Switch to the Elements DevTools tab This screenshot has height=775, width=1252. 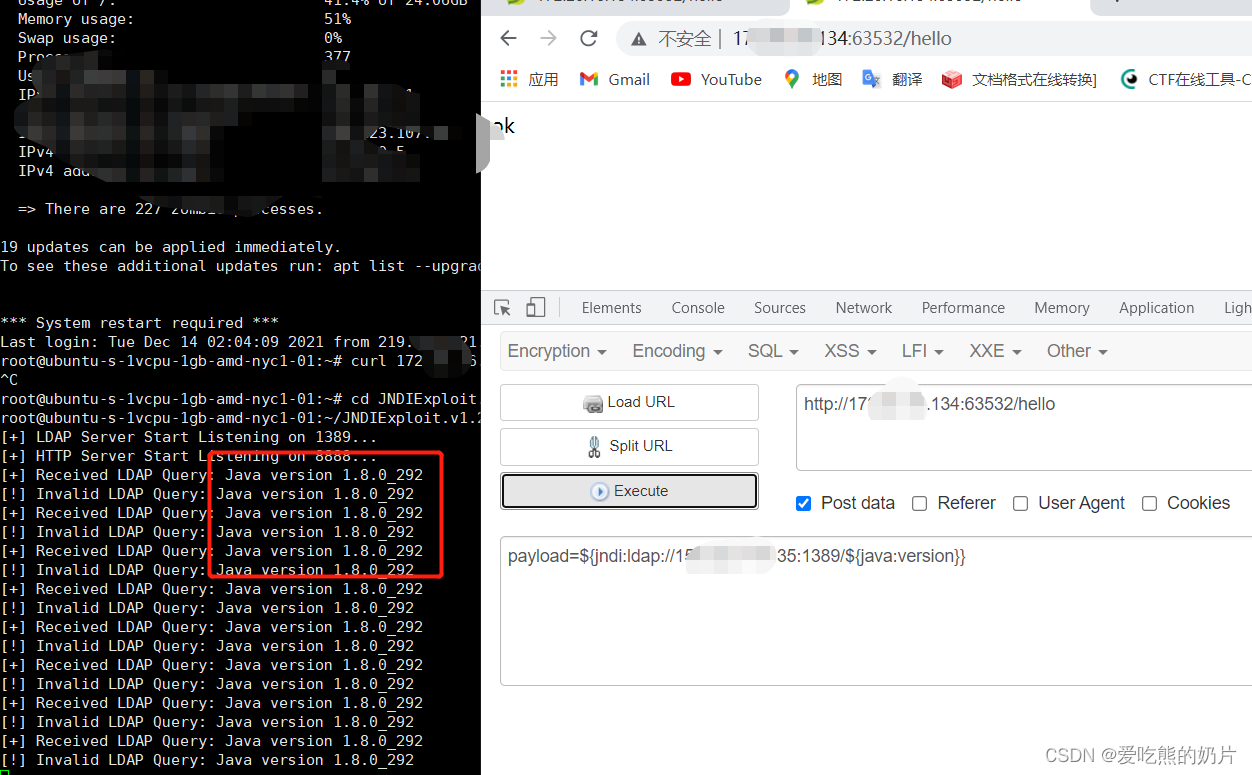[x=611, y=308]
